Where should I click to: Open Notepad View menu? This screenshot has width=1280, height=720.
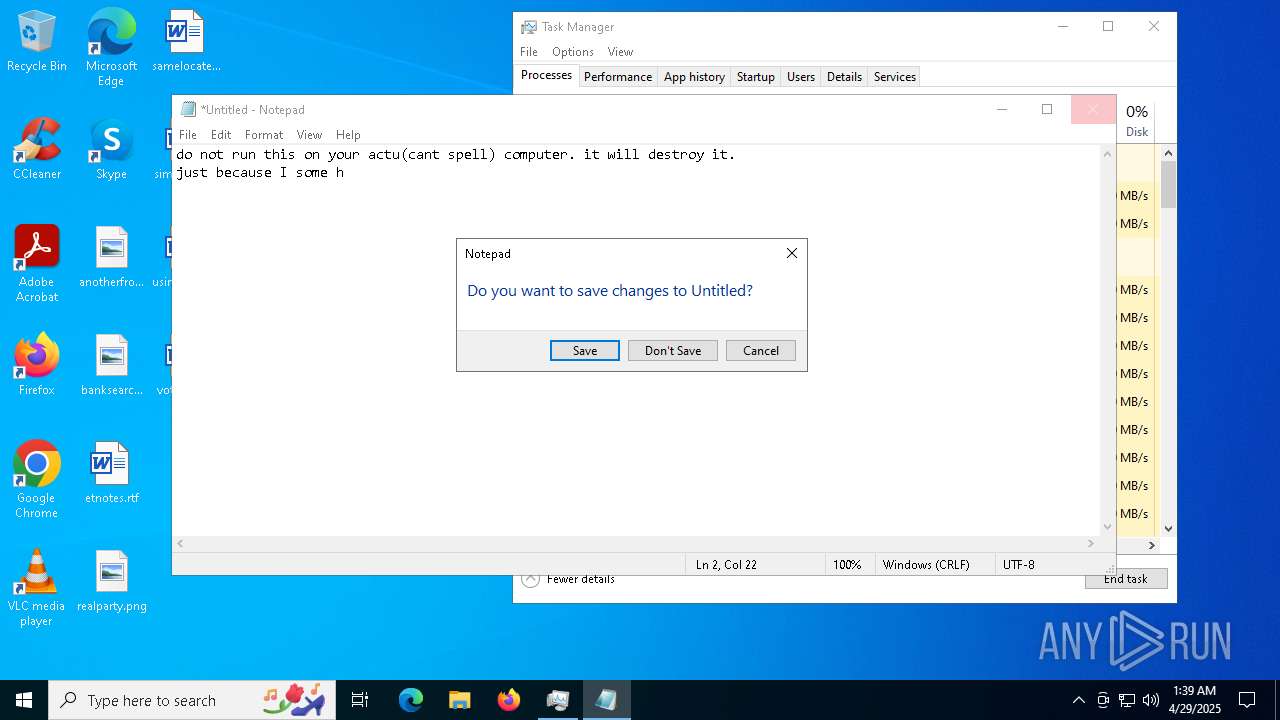pos(309,135)
